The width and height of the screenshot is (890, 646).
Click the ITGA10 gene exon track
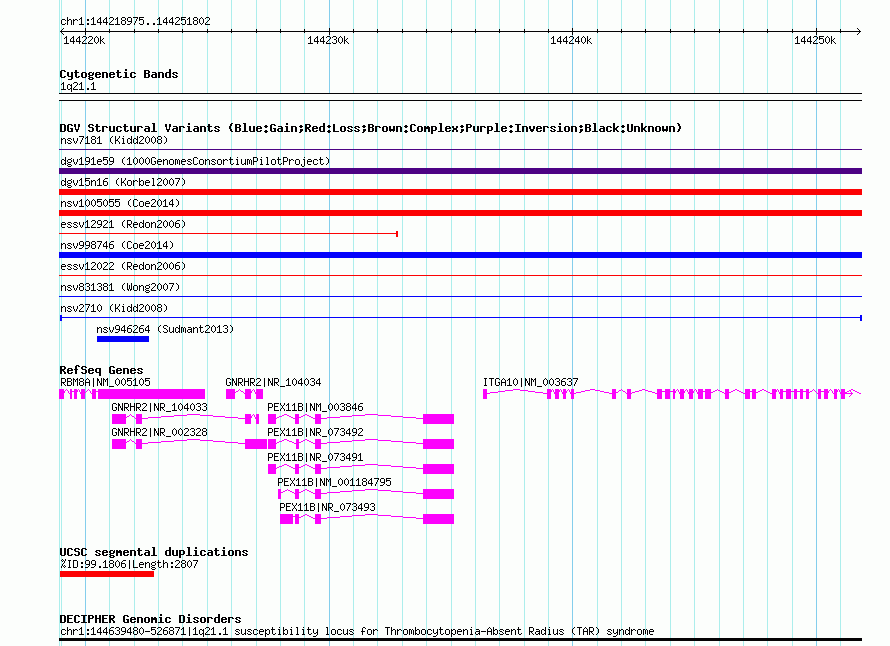[672, 394]
